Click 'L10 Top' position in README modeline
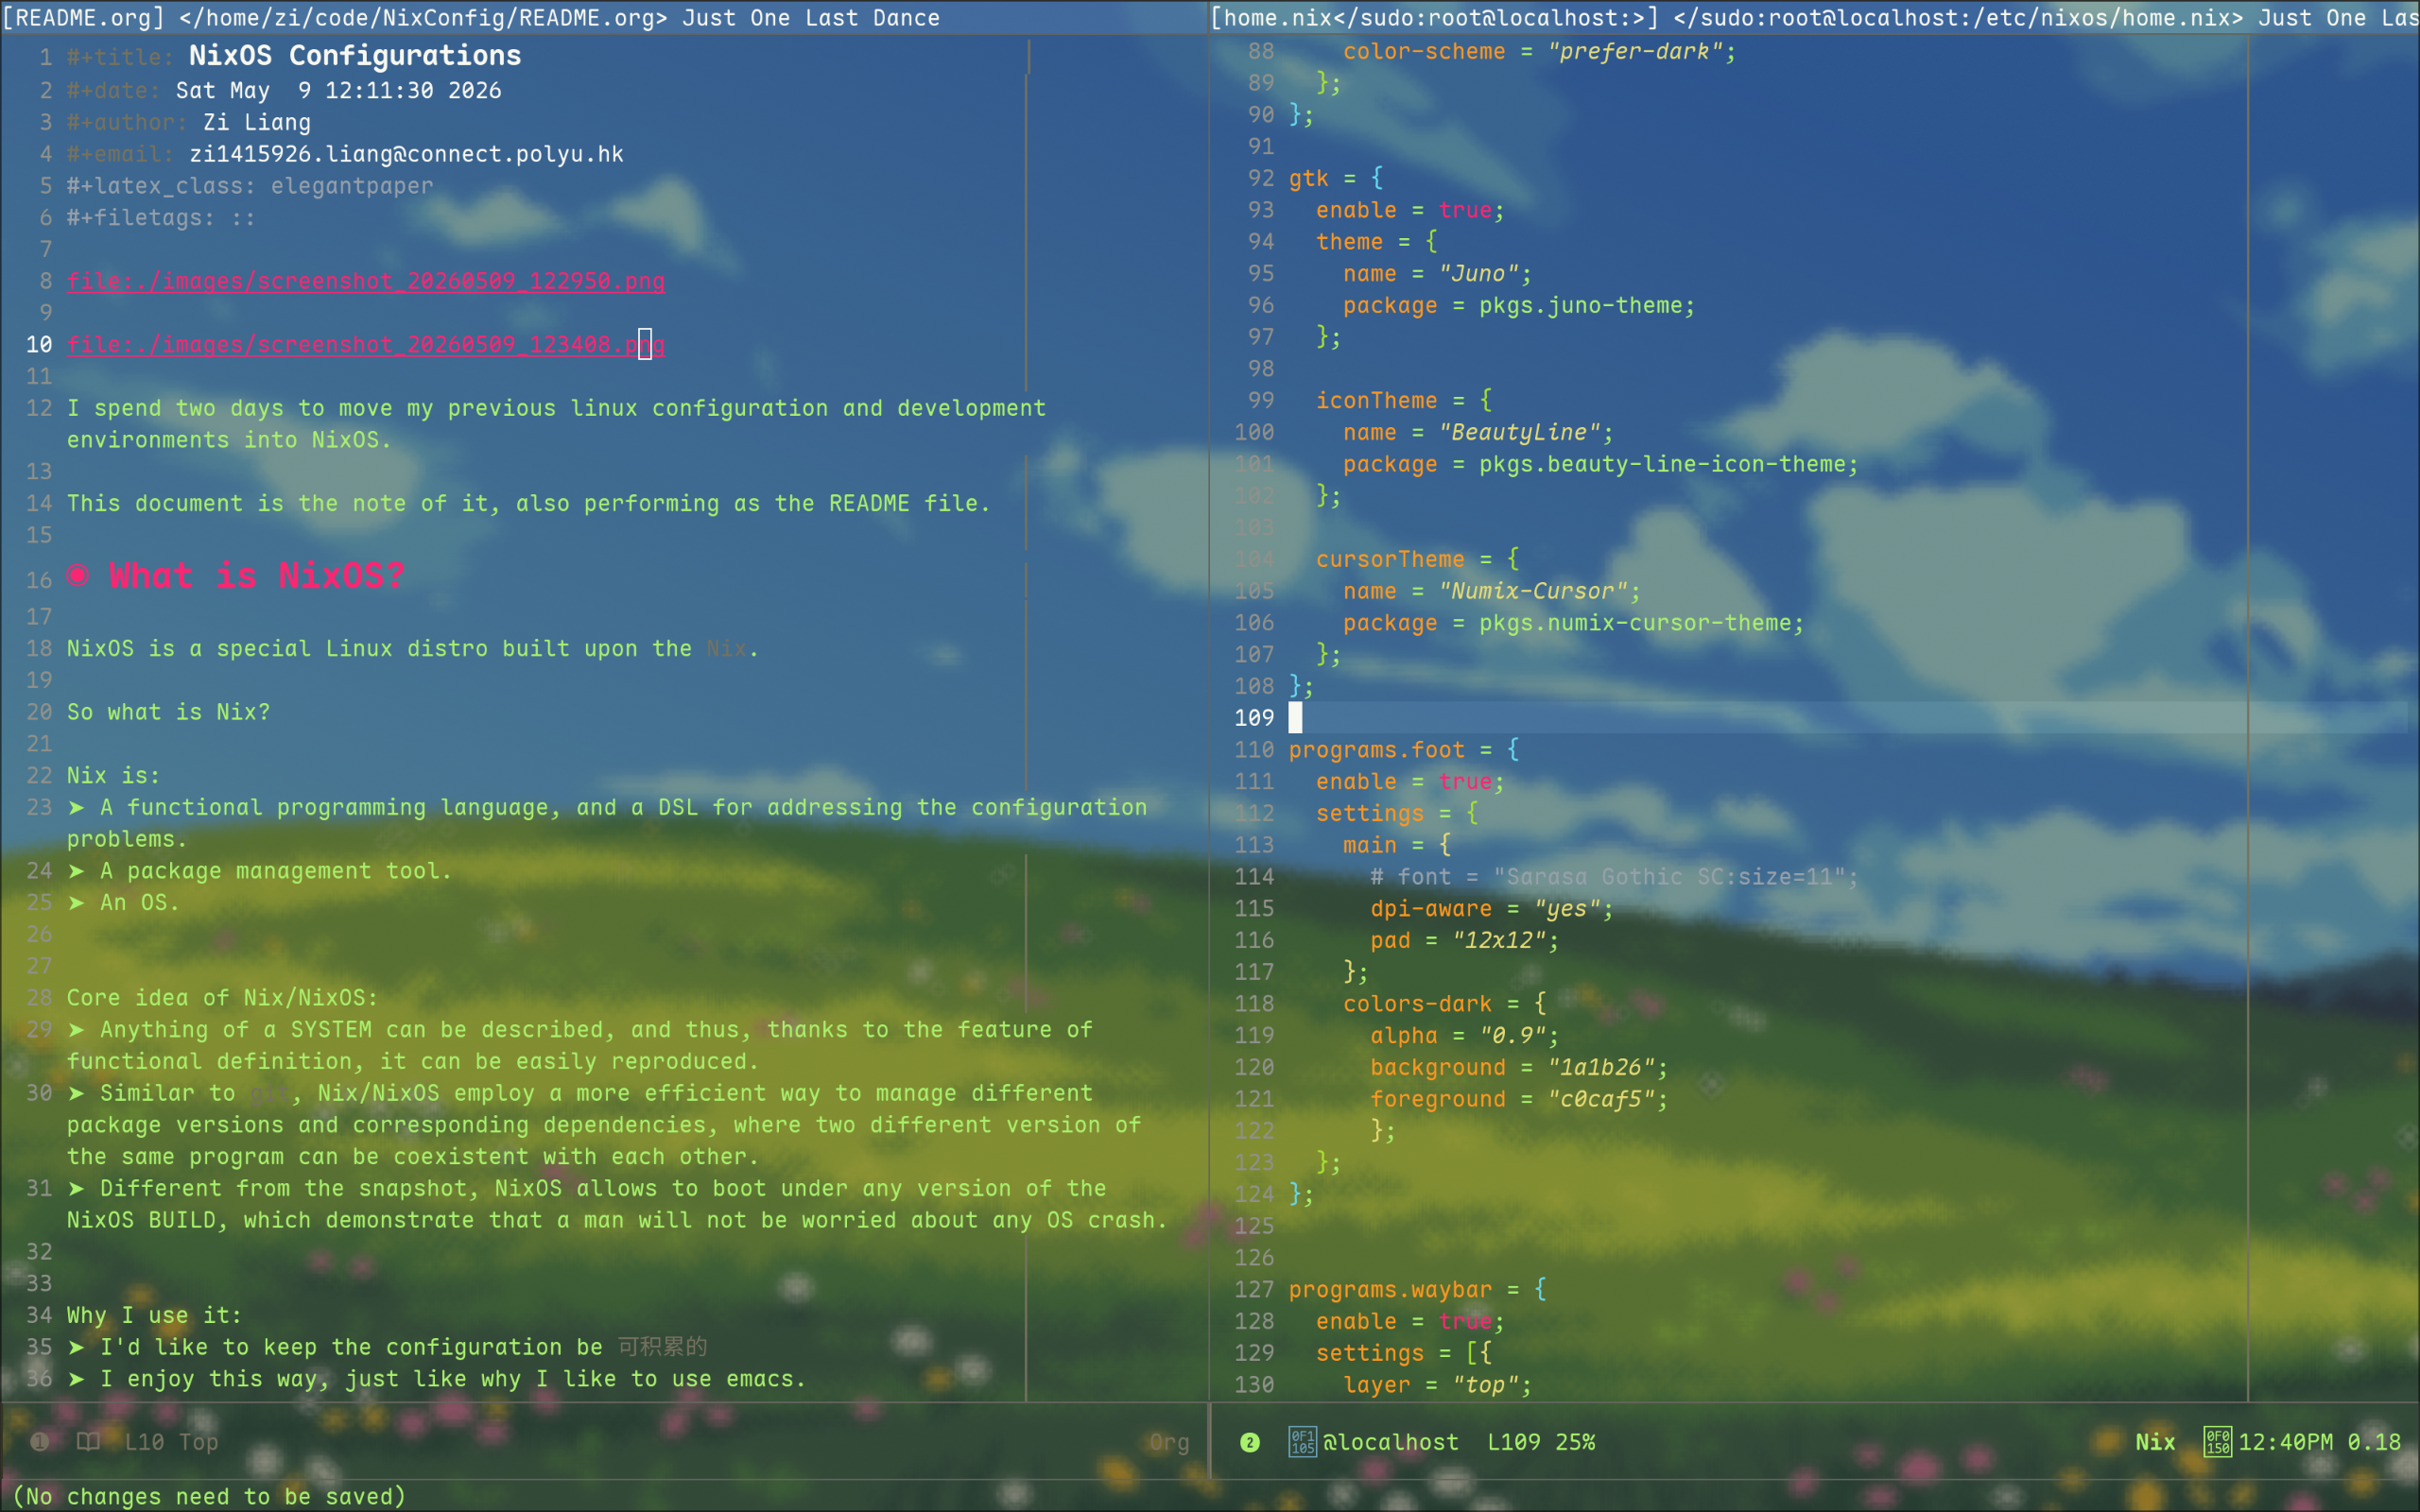Viewport: 2420px width, 1512px height. coord(171,1442)
